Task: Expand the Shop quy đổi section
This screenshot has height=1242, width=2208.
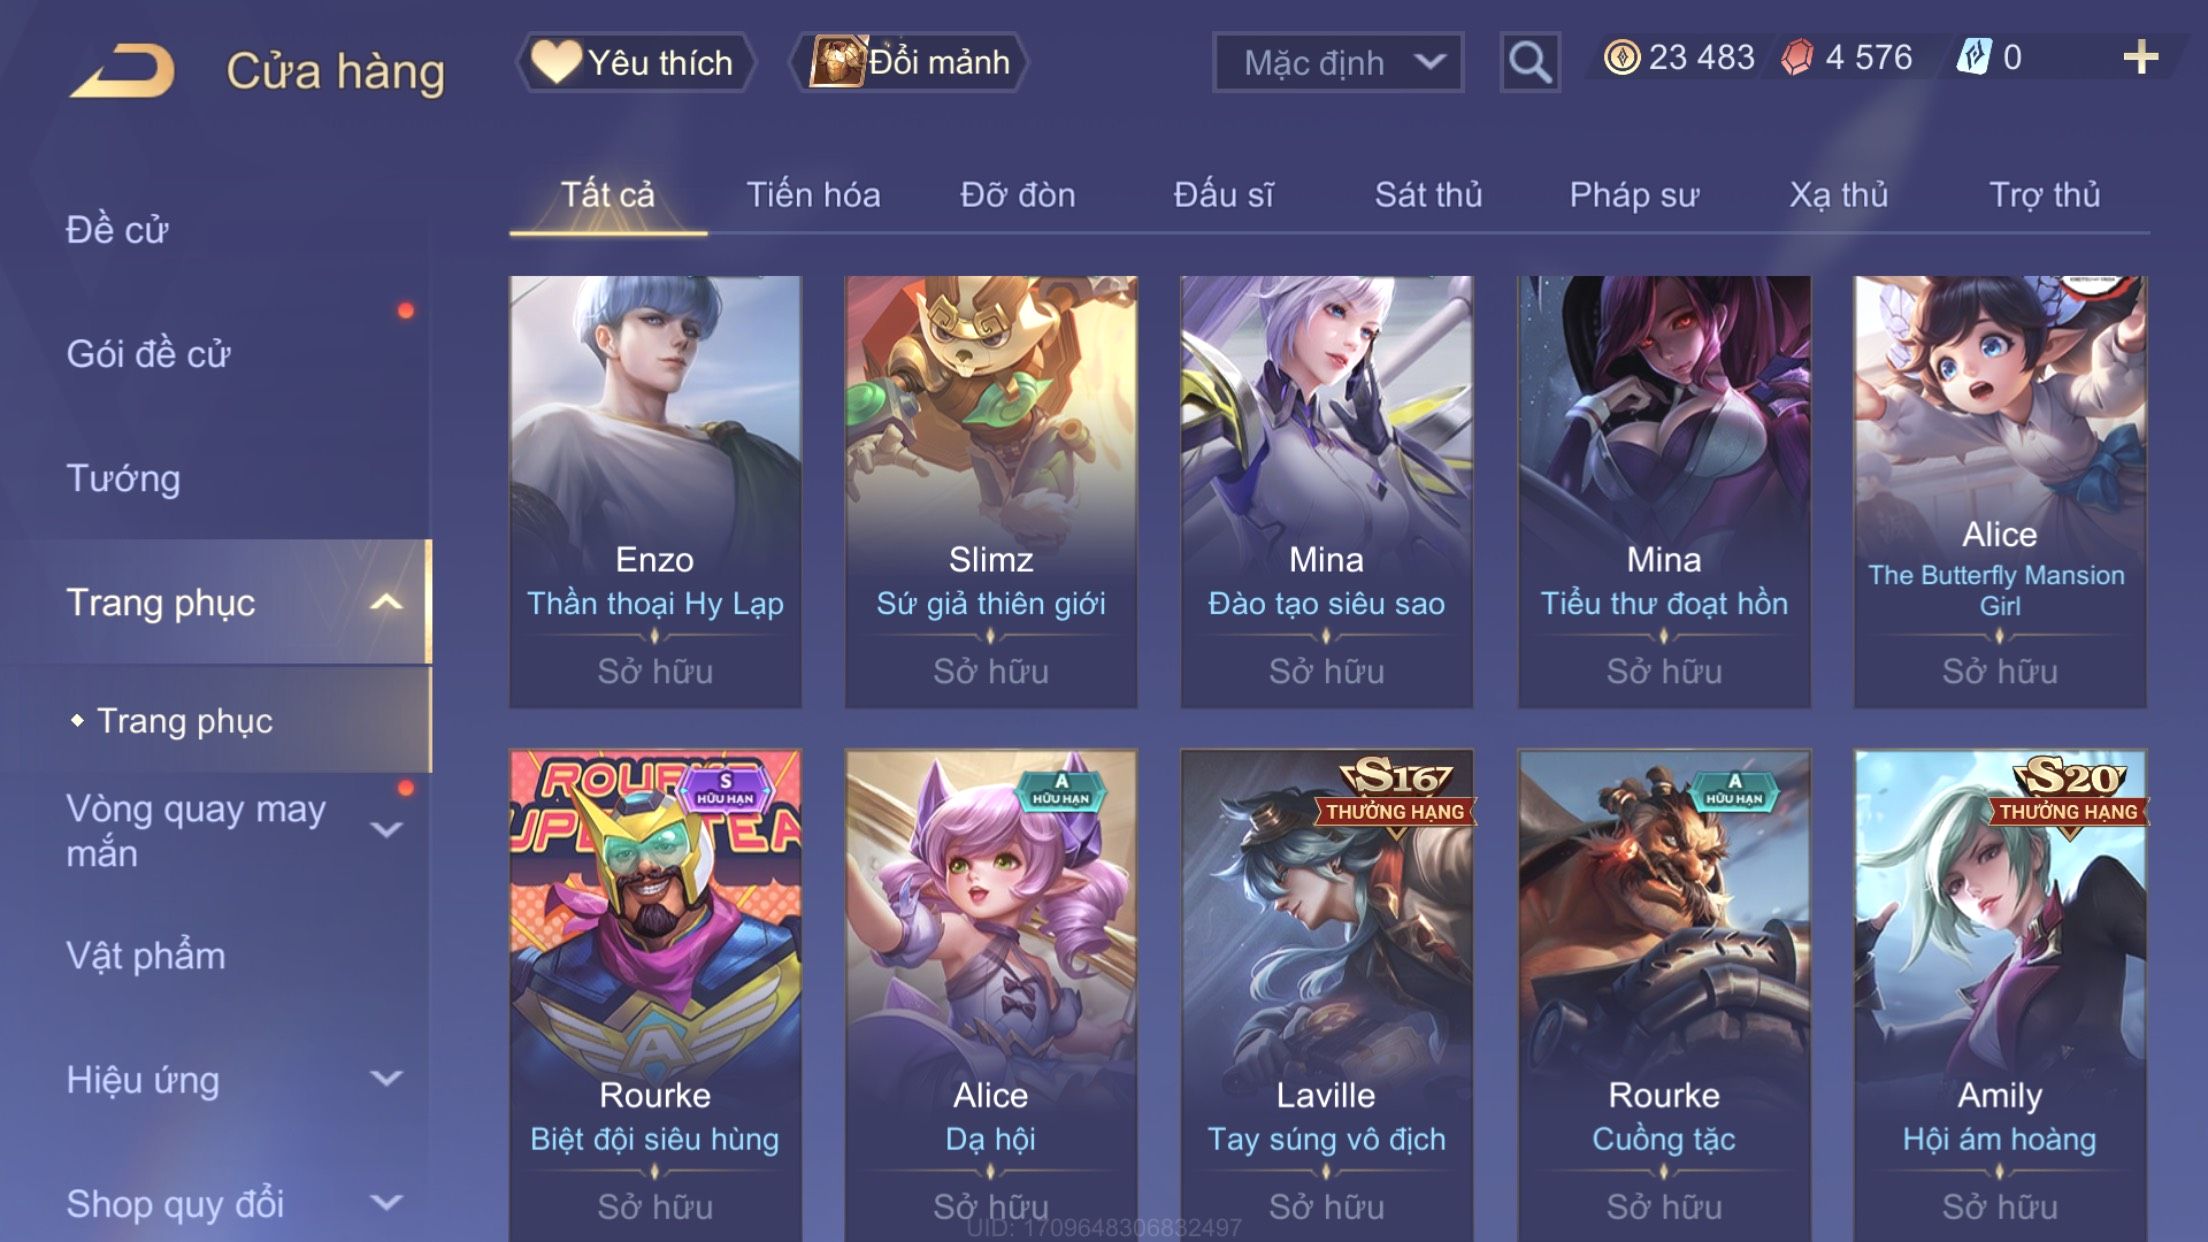Action: coord(386,1202)
